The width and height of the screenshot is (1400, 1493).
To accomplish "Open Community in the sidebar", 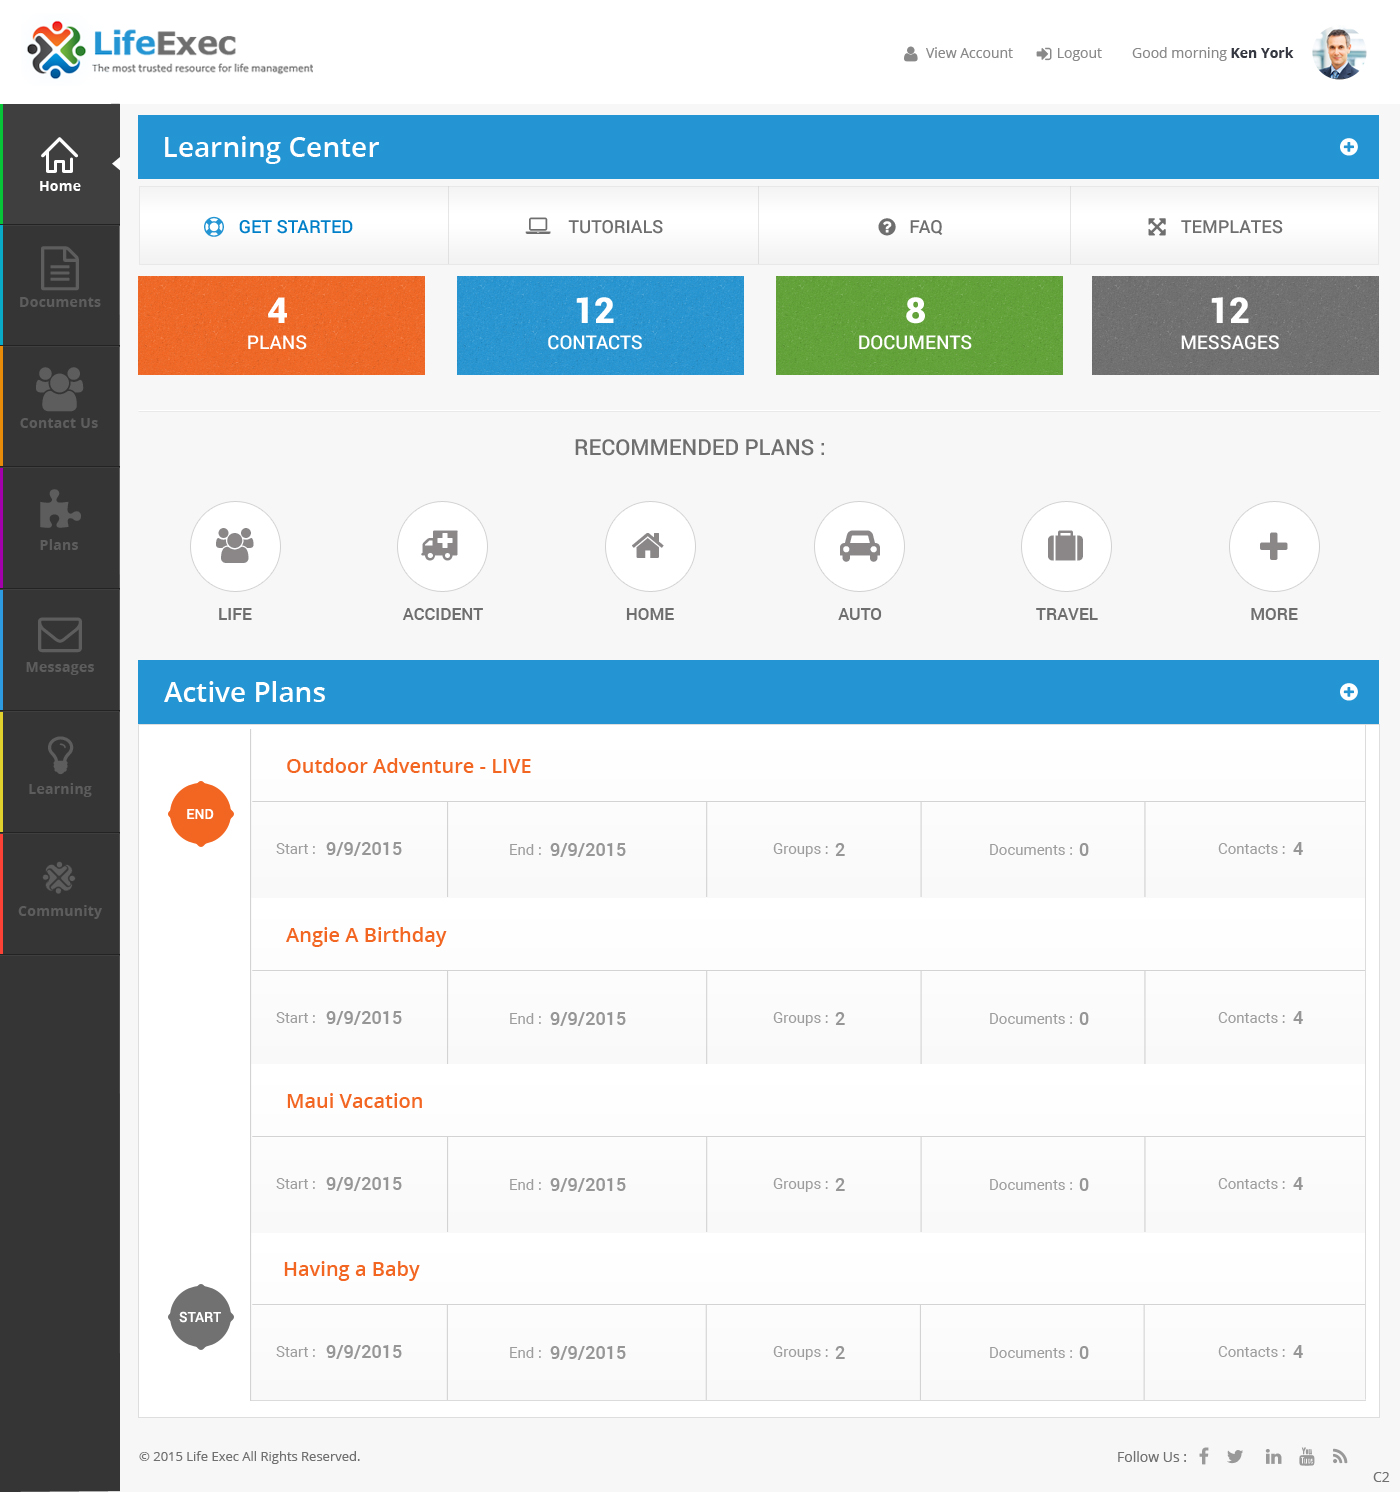I will [x=60, y=894].
